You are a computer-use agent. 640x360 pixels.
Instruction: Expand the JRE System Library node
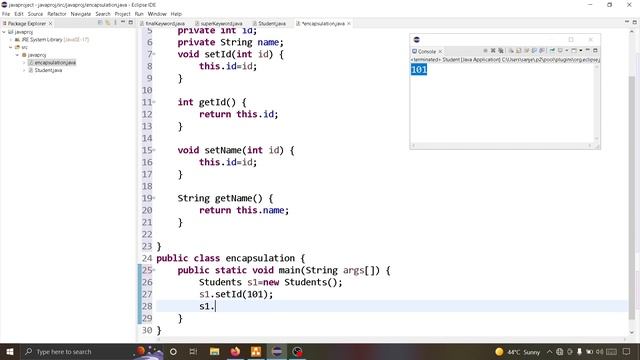pos(11,40)
